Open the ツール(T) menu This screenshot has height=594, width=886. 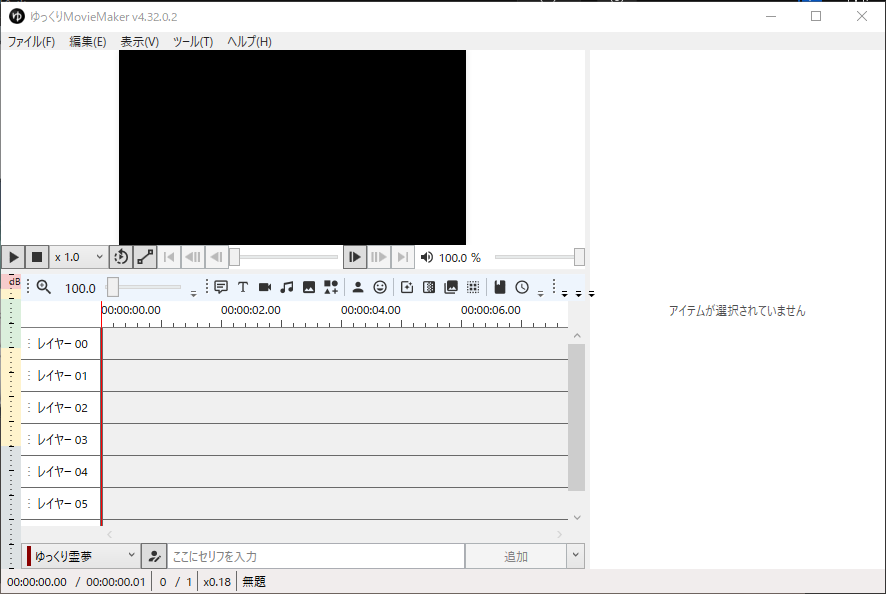tap(192, 42)
